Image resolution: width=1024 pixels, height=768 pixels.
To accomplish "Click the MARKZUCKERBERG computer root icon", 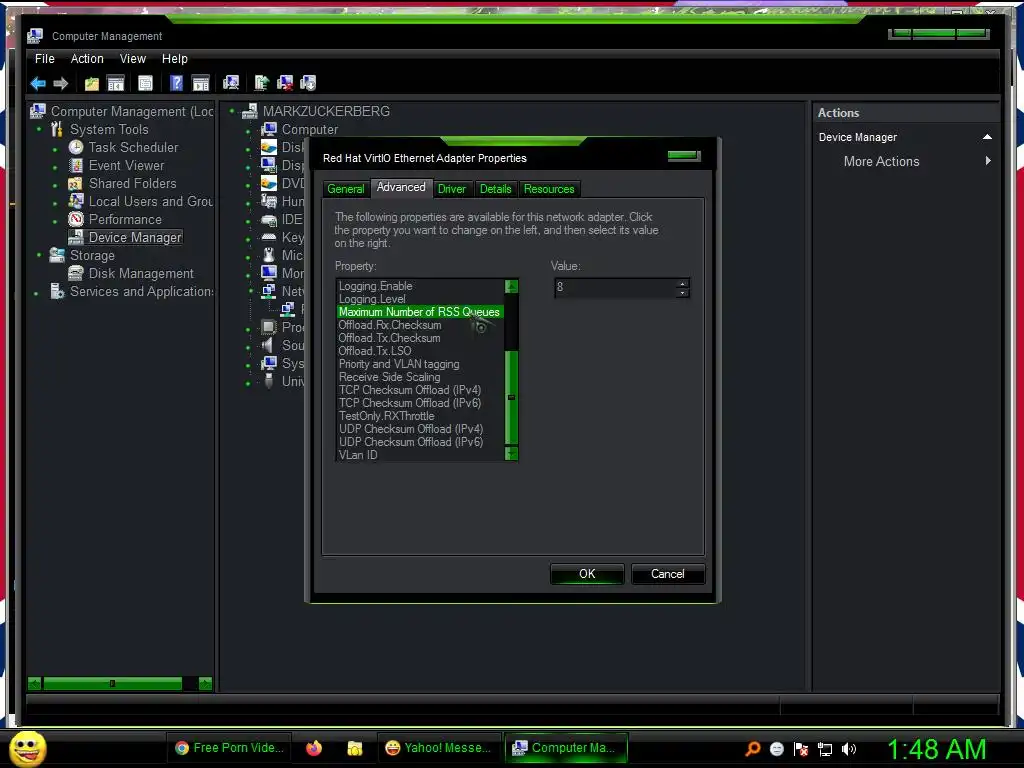I will click(249, 112).
